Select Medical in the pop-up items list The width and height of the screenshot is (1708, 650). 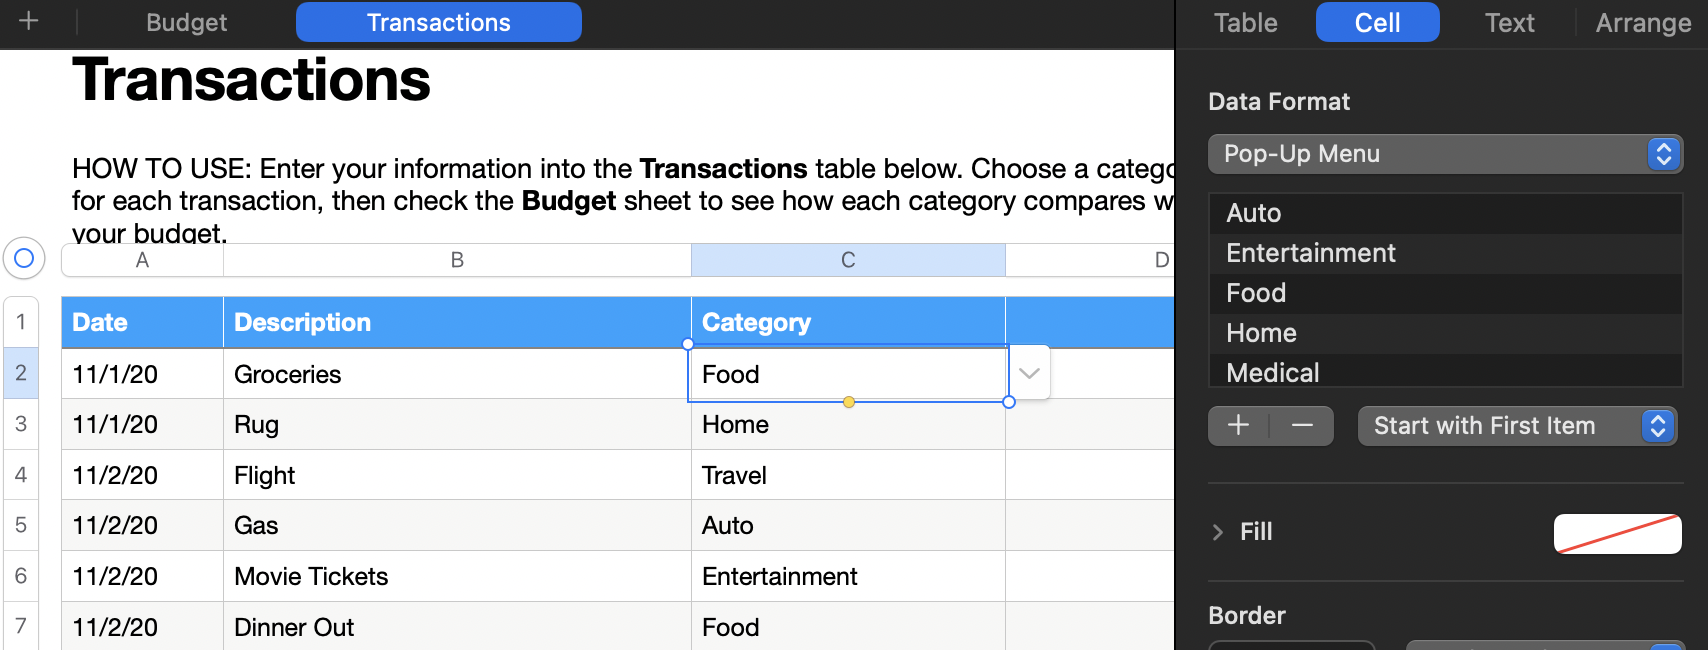[x=1273, y=373]
